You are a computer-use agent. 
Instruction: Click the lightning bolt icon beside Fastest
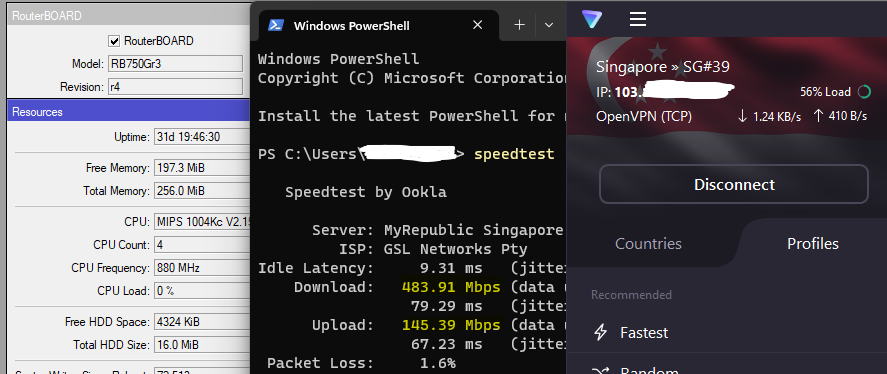point(600,333)
